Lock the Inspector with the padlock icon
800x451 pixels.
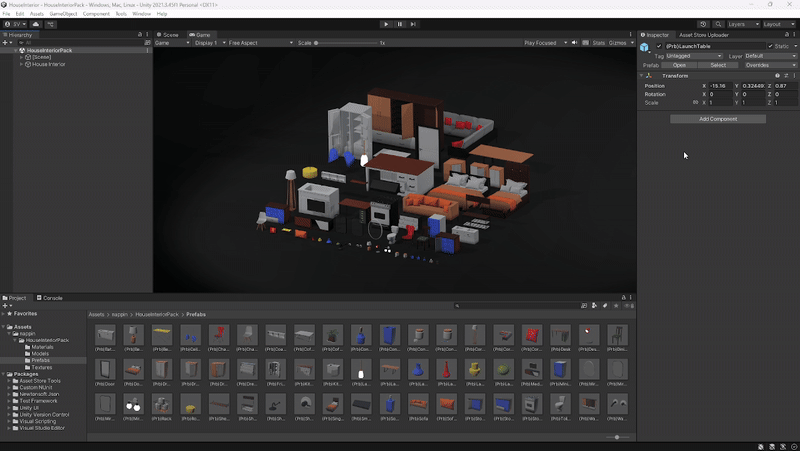click(x=786, y=35)
